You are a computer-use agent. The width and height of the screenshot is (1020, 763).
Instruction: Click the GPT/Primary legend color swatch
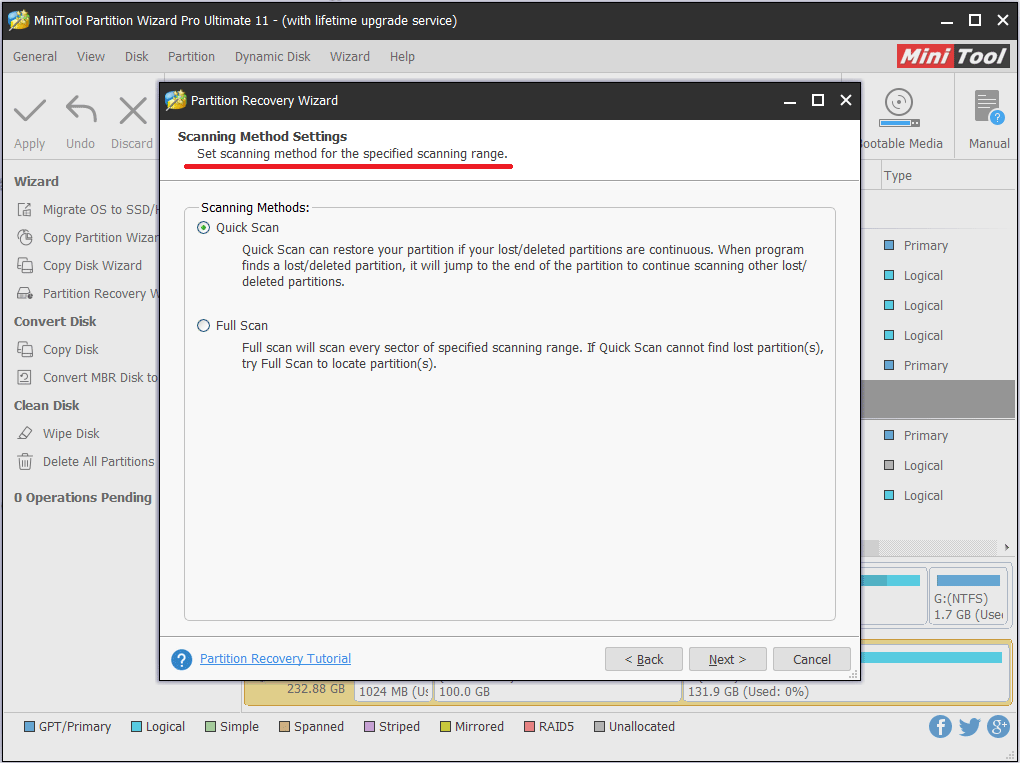tap(29, 727)
